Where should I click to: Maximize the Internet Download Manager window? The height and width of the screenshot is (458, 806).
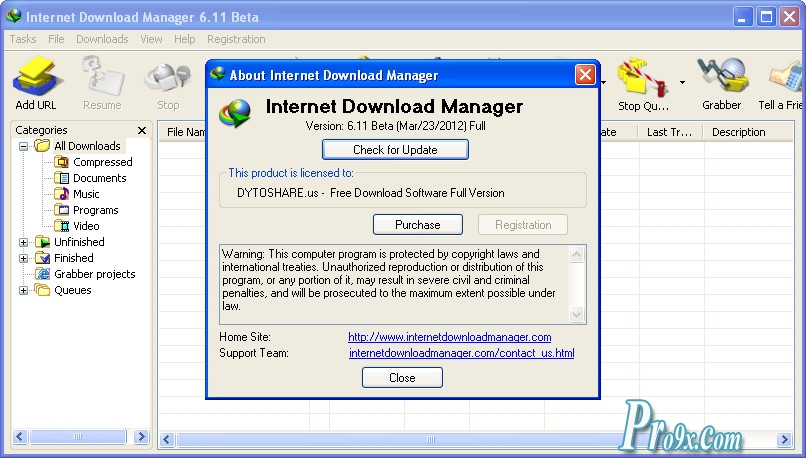pos(766,17)
